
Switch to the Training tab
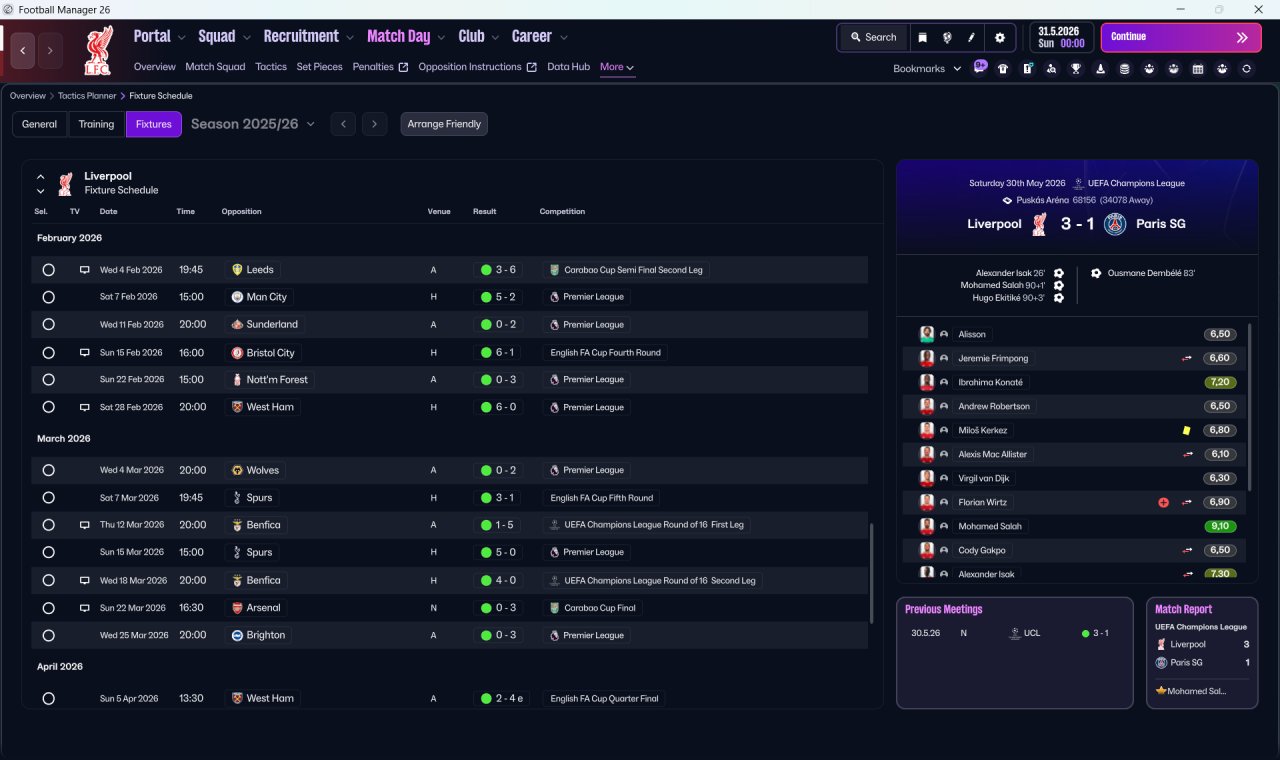coord(96,124)
